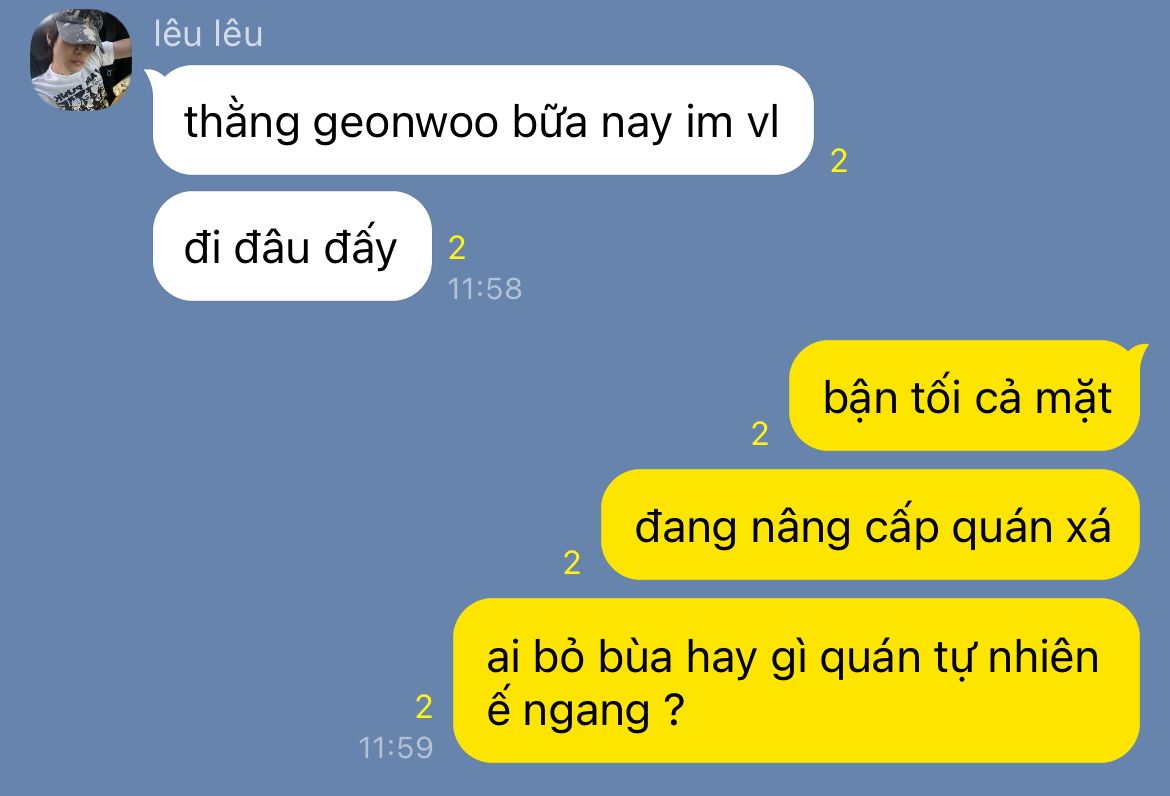Click unread count beside "ai bỏ bùa" message

(424, 706)
